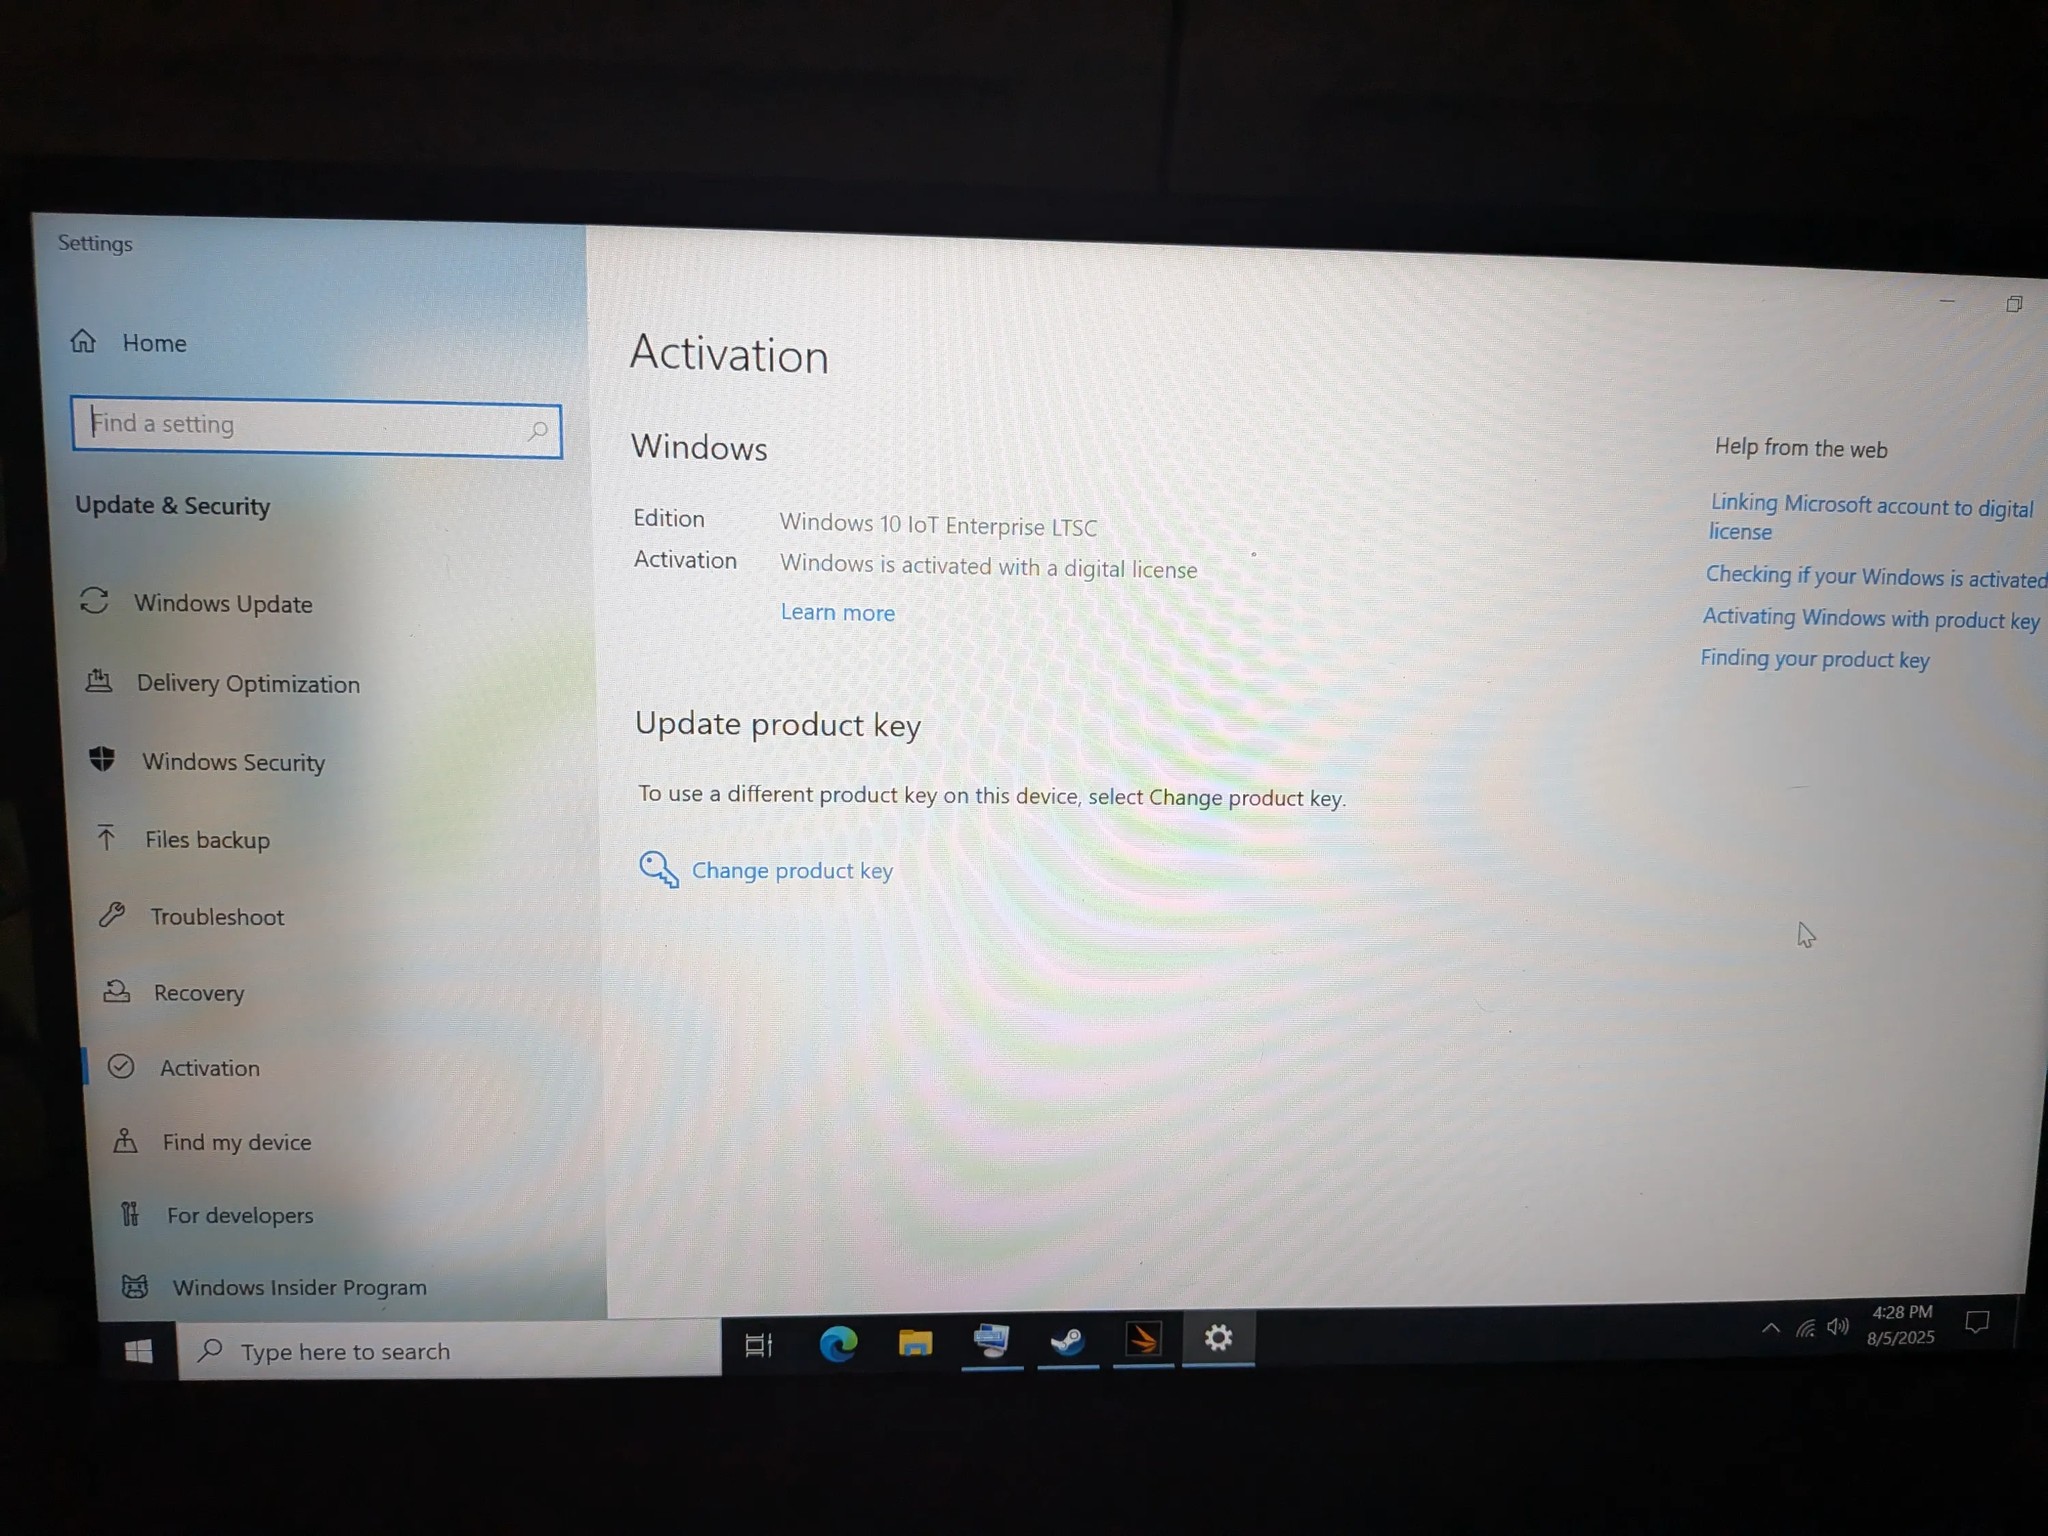This screenshot has height=1536, width=2048.
Task: Open File Explorer from taskbar
Action: tap(915, 1342)
